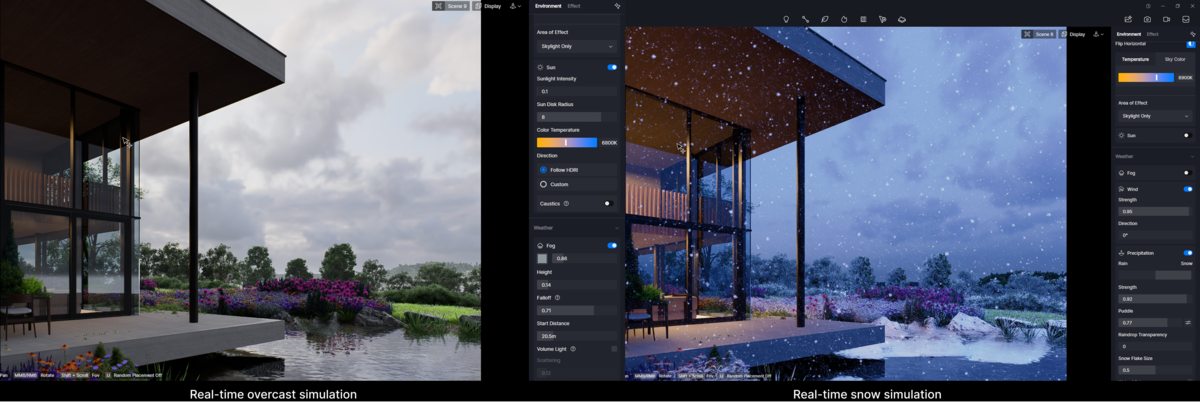Click the right panel temperature gradient bar
This screenshot has width=1200, height=414.
(x=1146, y=77)
